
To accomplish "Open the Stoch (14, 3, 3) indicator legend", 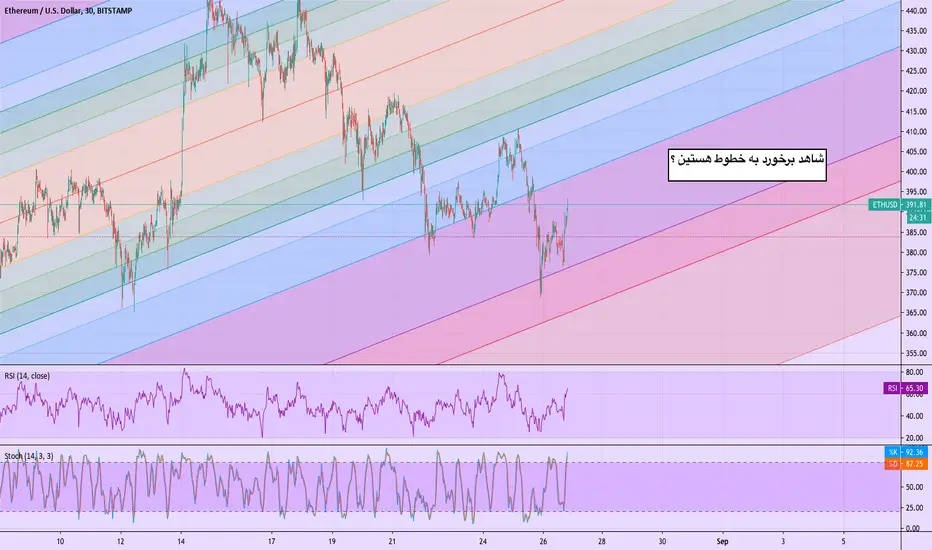I will tap(29, 456).
